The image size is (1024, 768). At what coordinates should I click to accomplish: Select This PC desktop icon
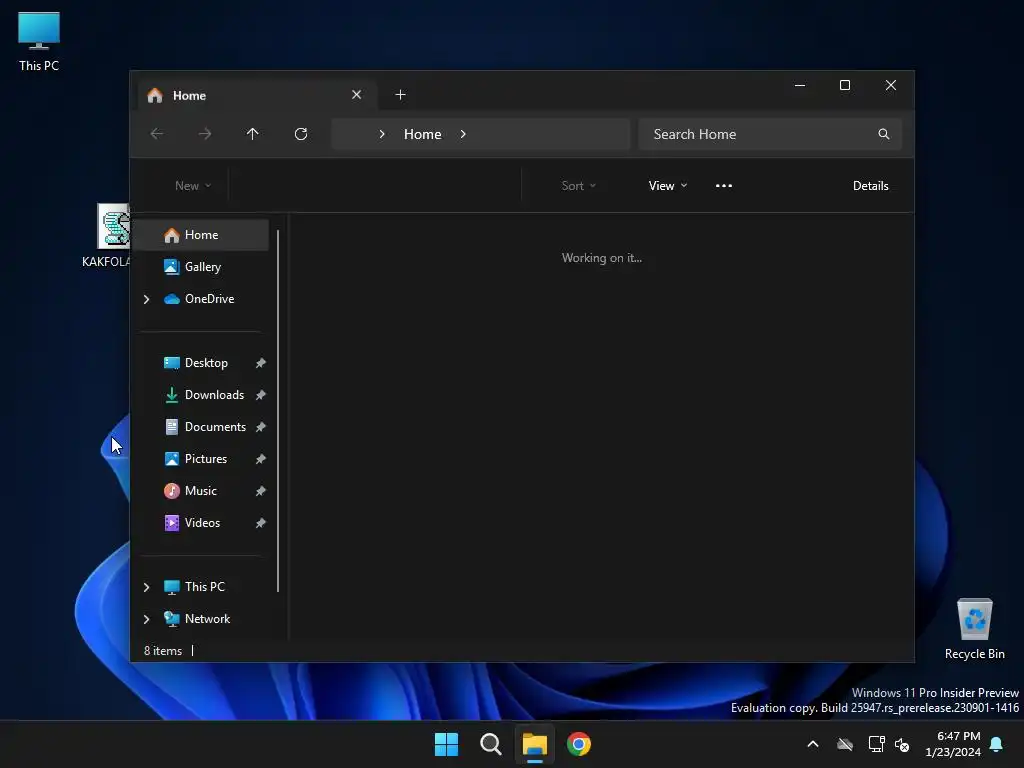tap(39, 42)
